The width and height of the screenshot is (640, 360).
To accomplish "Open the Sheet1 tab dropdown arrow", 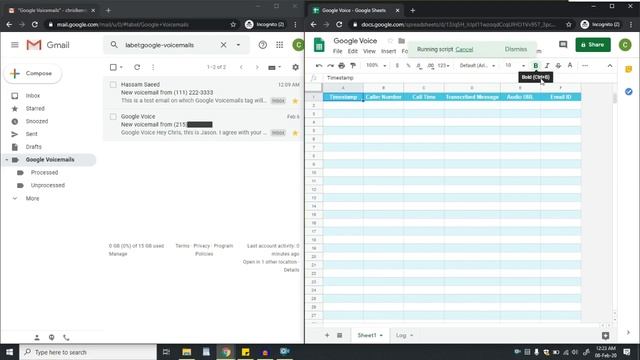I will click(381, 336).
